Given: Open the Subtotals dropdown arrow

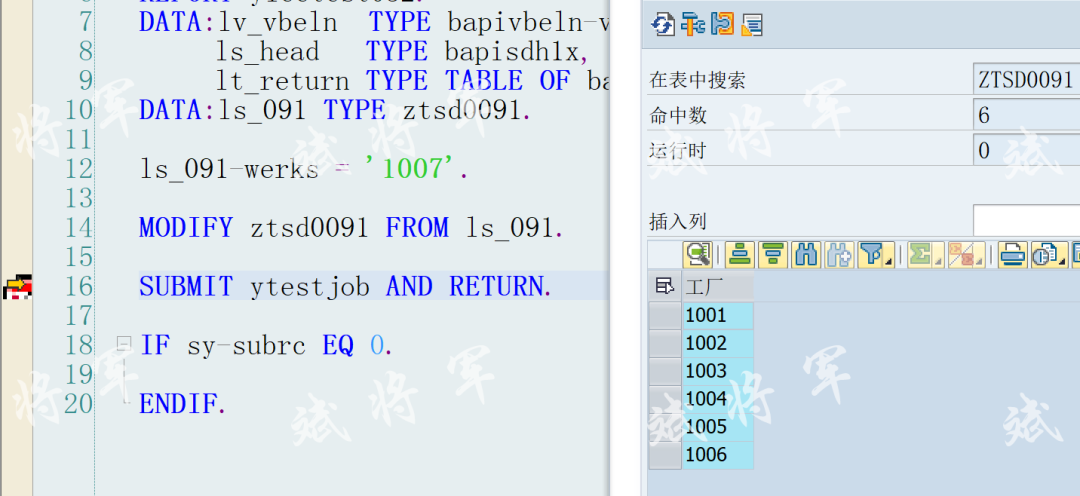Looking at the screenshot, I should click(979, 262).
